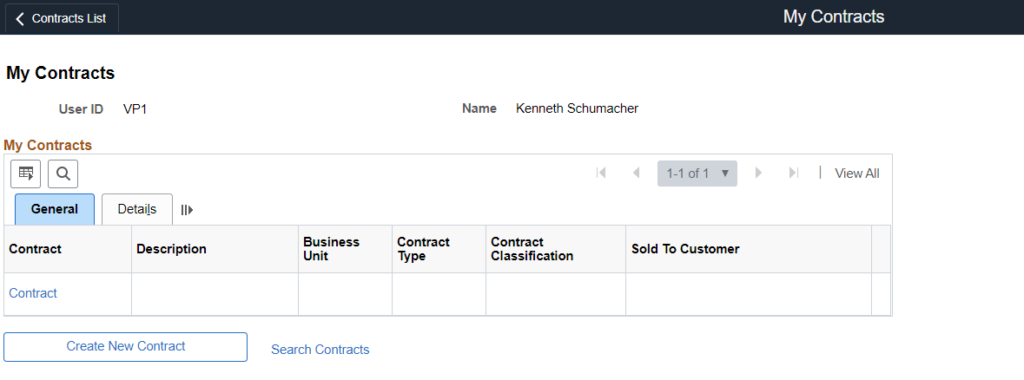Click the Sold To Customer column header
This screenshot has height=380, width=1024.
point(685,249)
